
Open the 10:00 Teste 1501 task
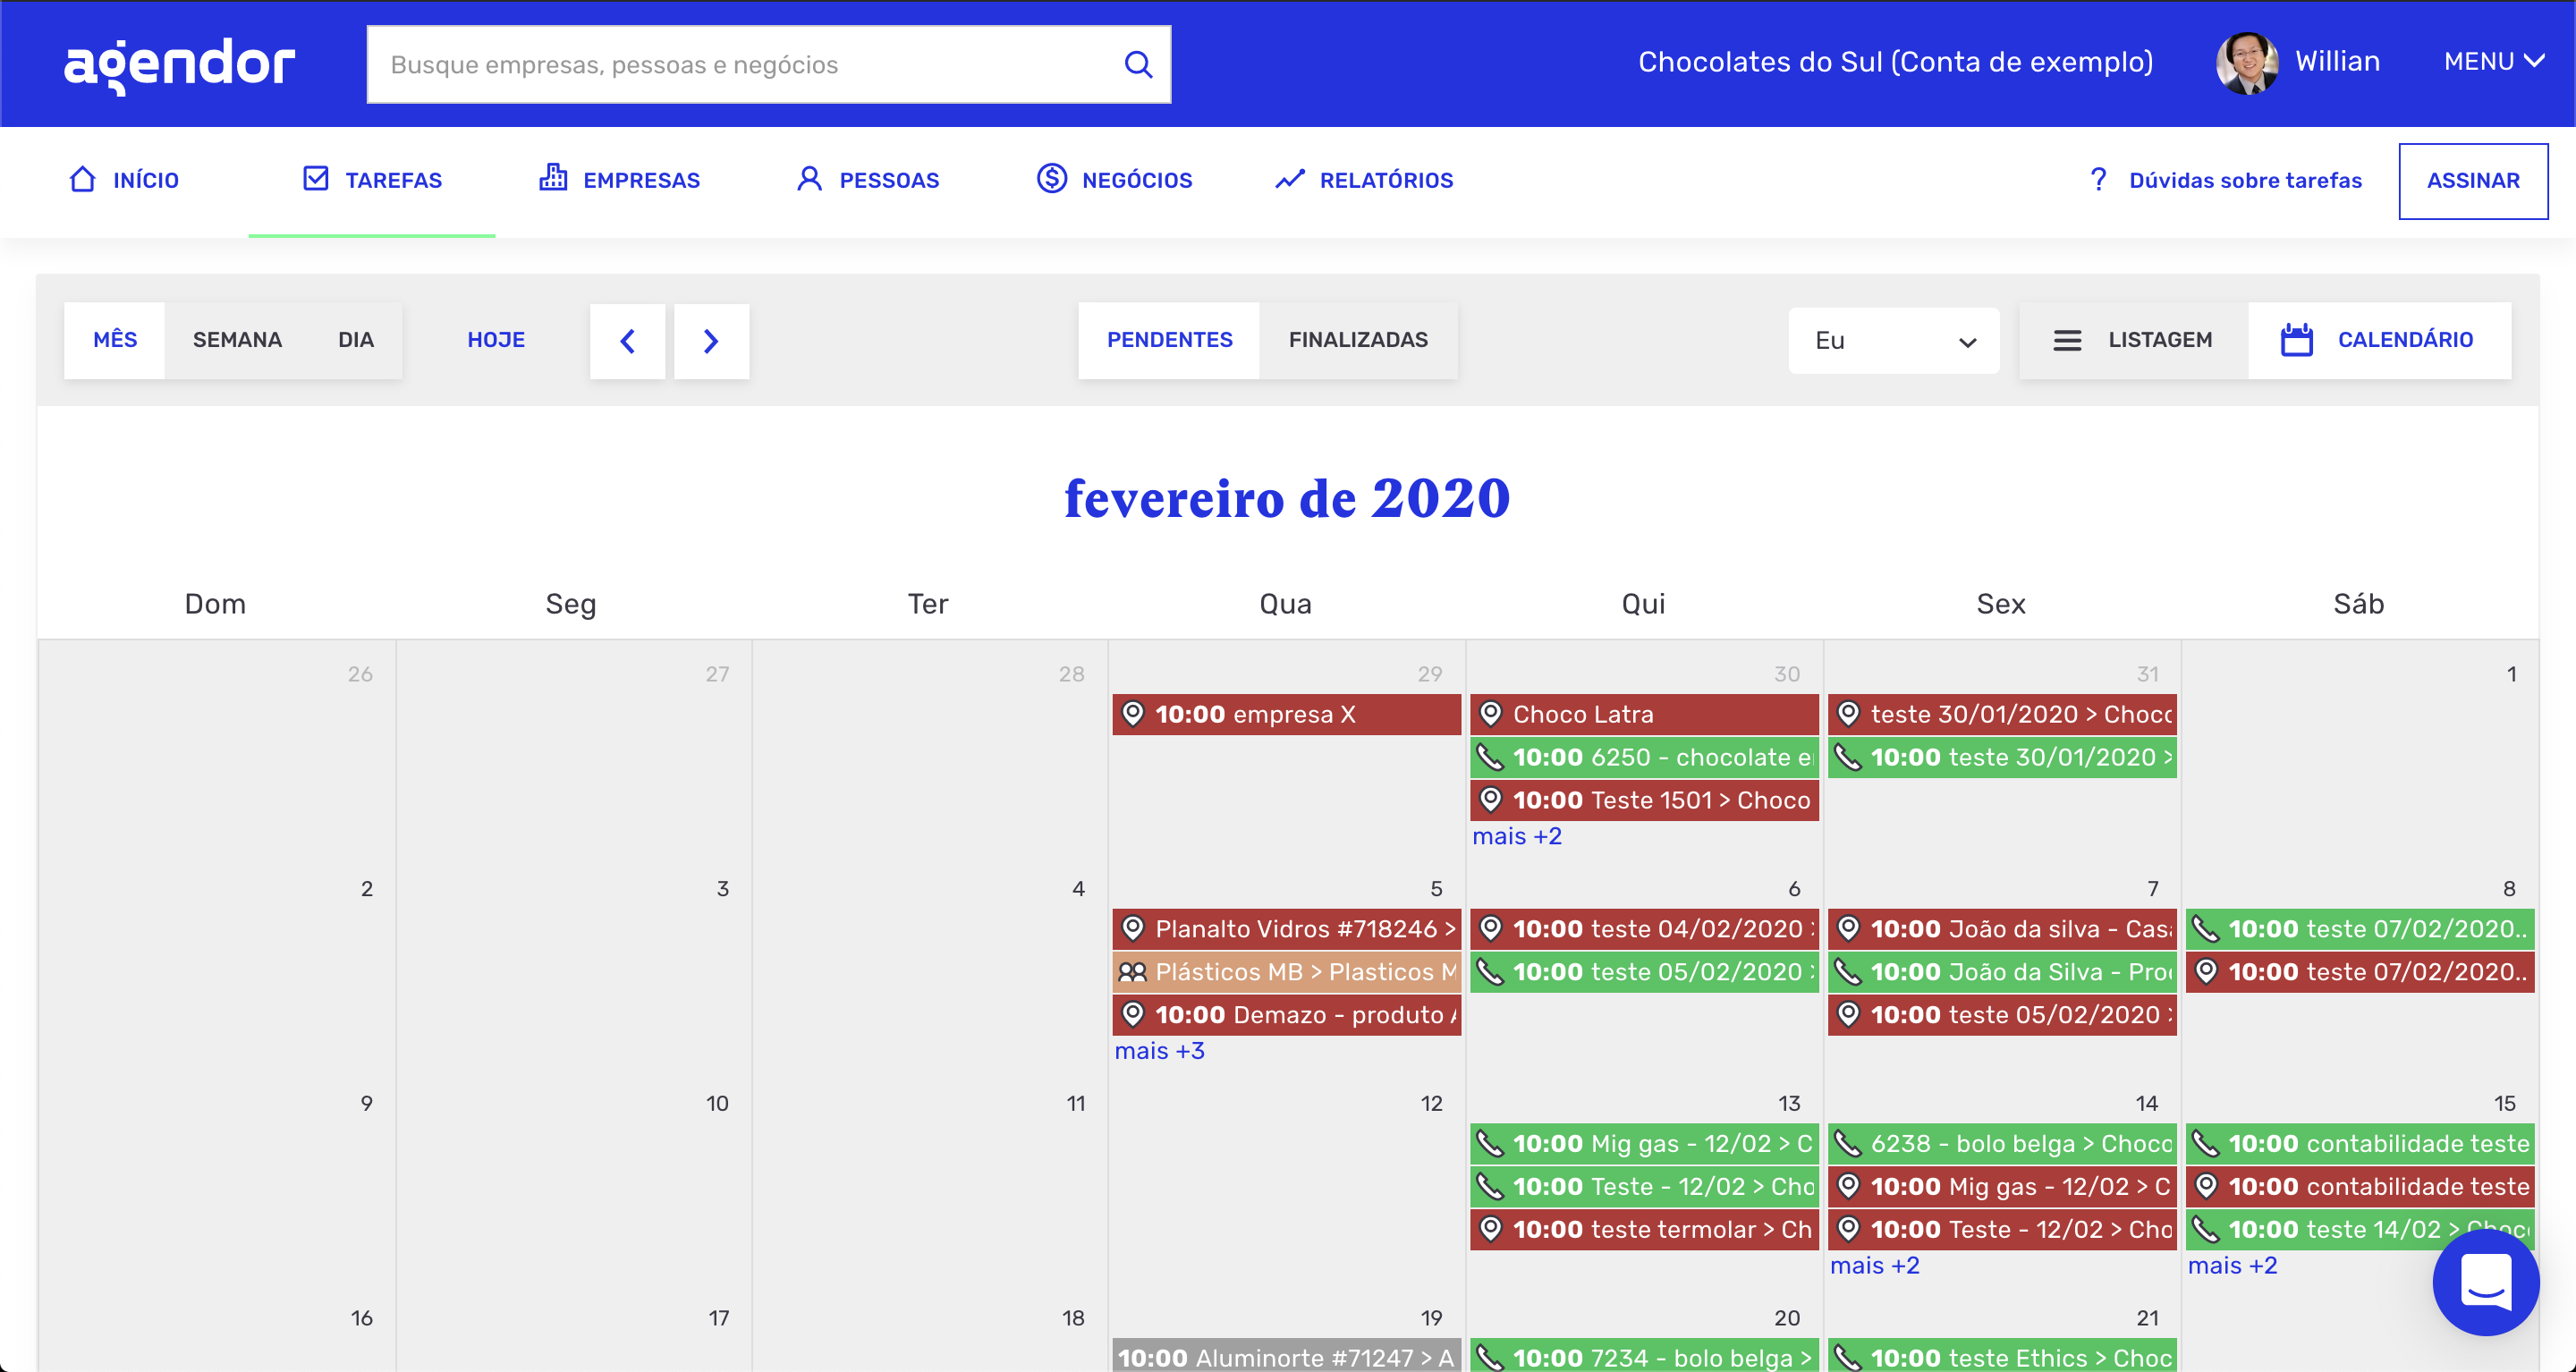click(1644, 800)
